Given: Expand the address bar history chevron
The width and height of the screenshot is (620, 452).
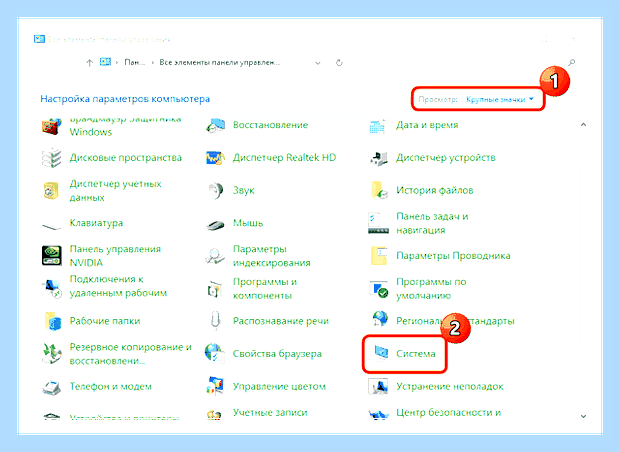Looking at the screenshot, I should pos(318,63).
